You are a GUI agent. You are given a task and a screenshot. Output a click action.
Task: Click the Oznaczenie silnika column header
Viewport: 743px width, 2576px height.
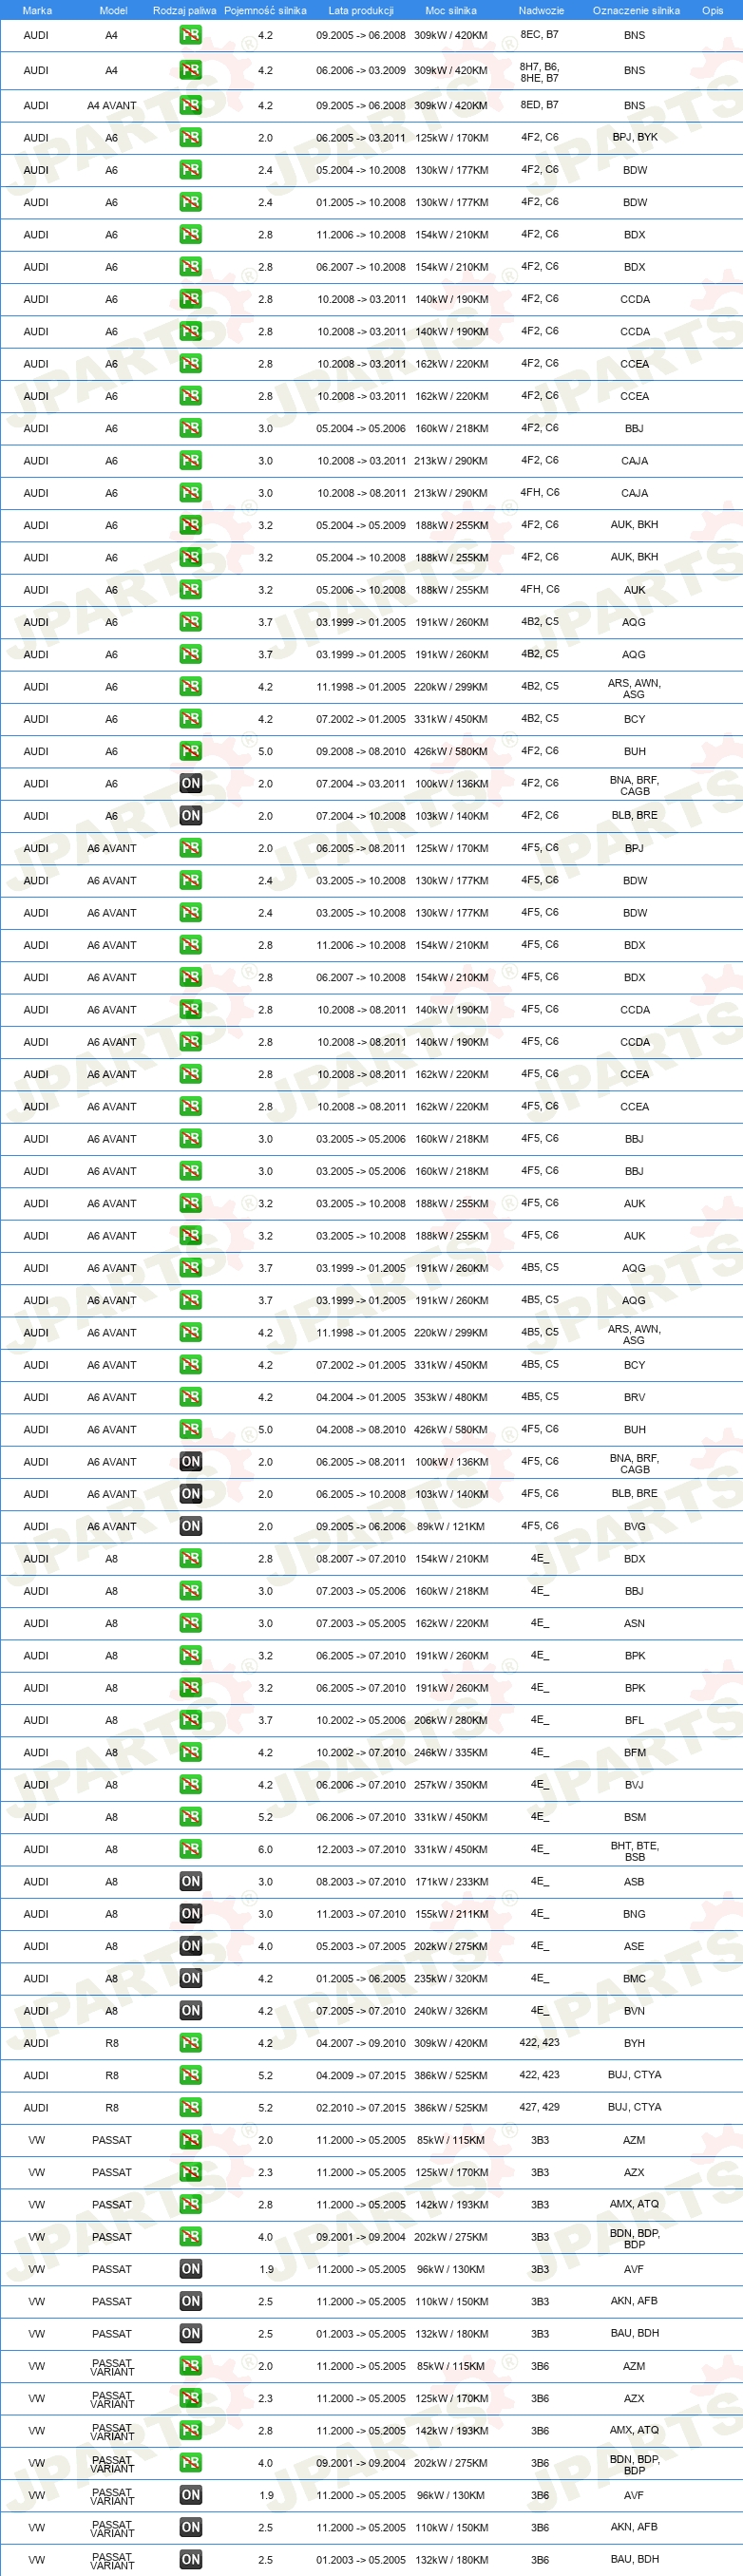[636, 10]
